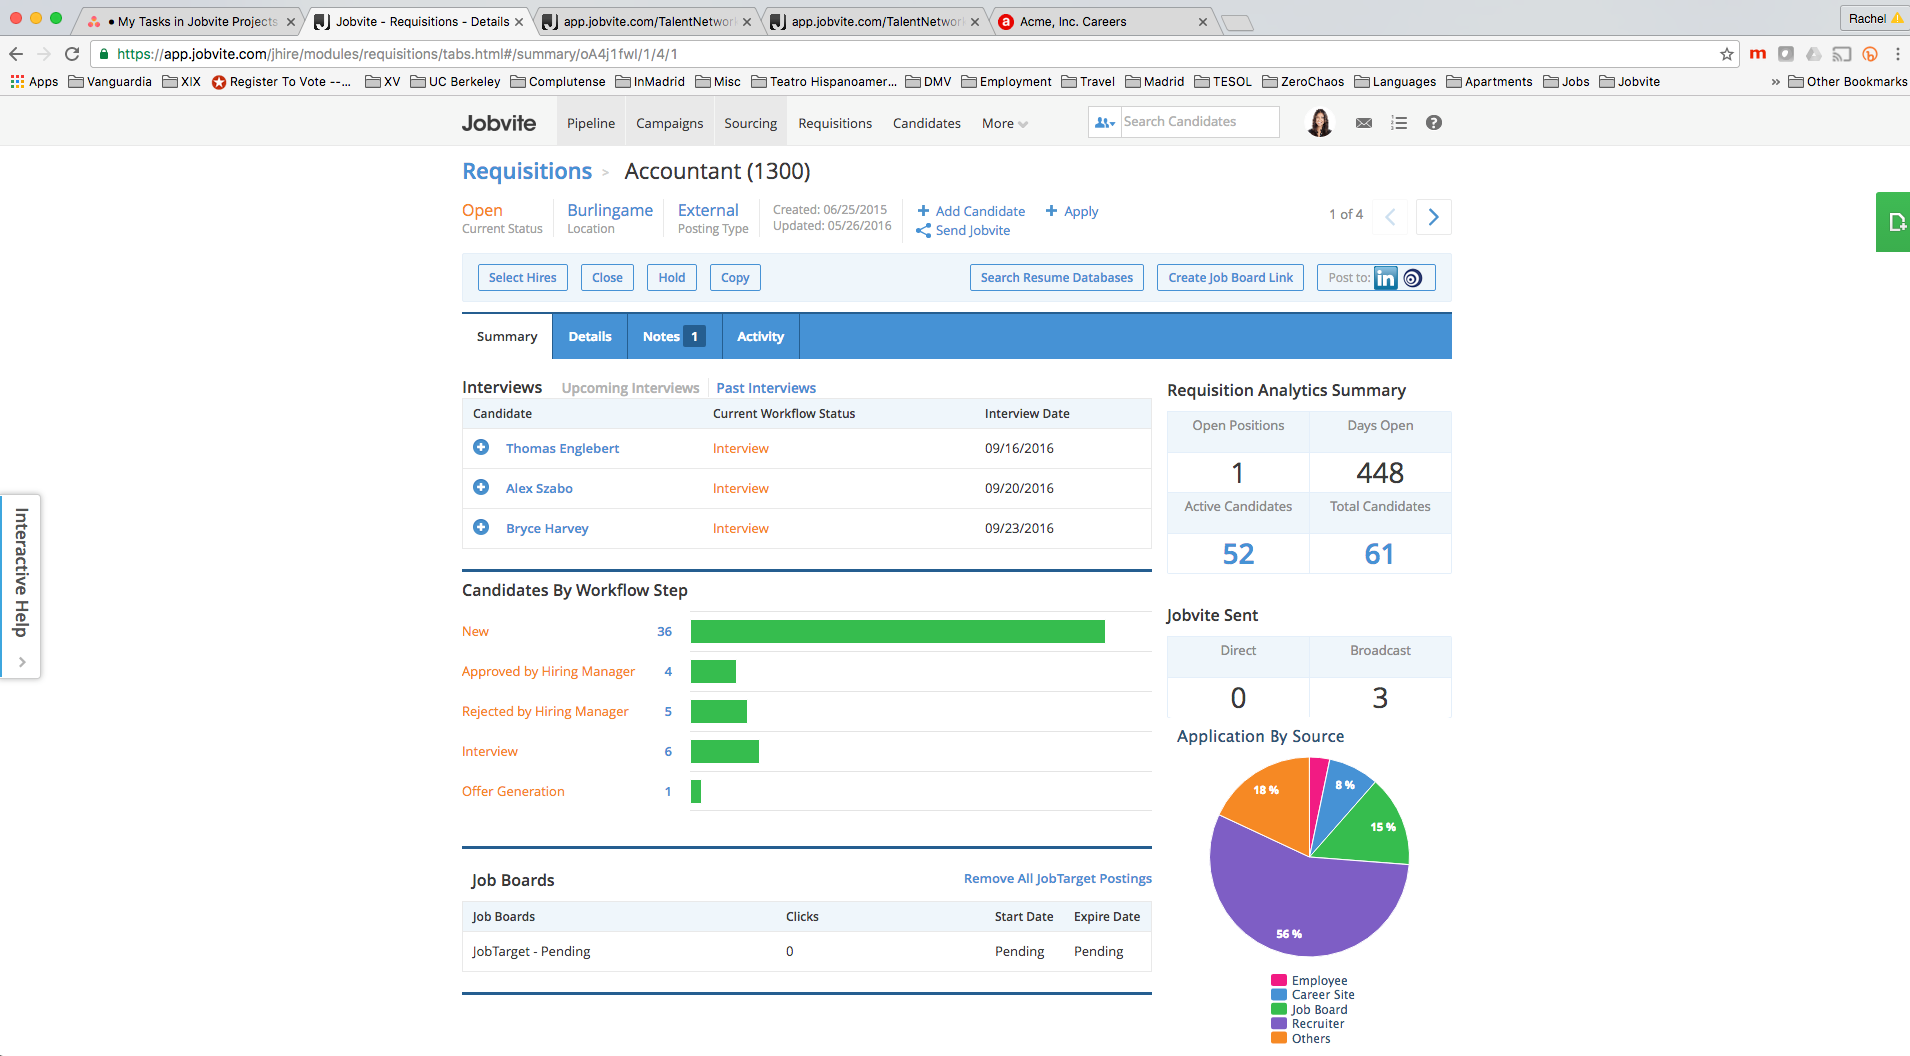Switch to the Notes tab

point(672,337)
